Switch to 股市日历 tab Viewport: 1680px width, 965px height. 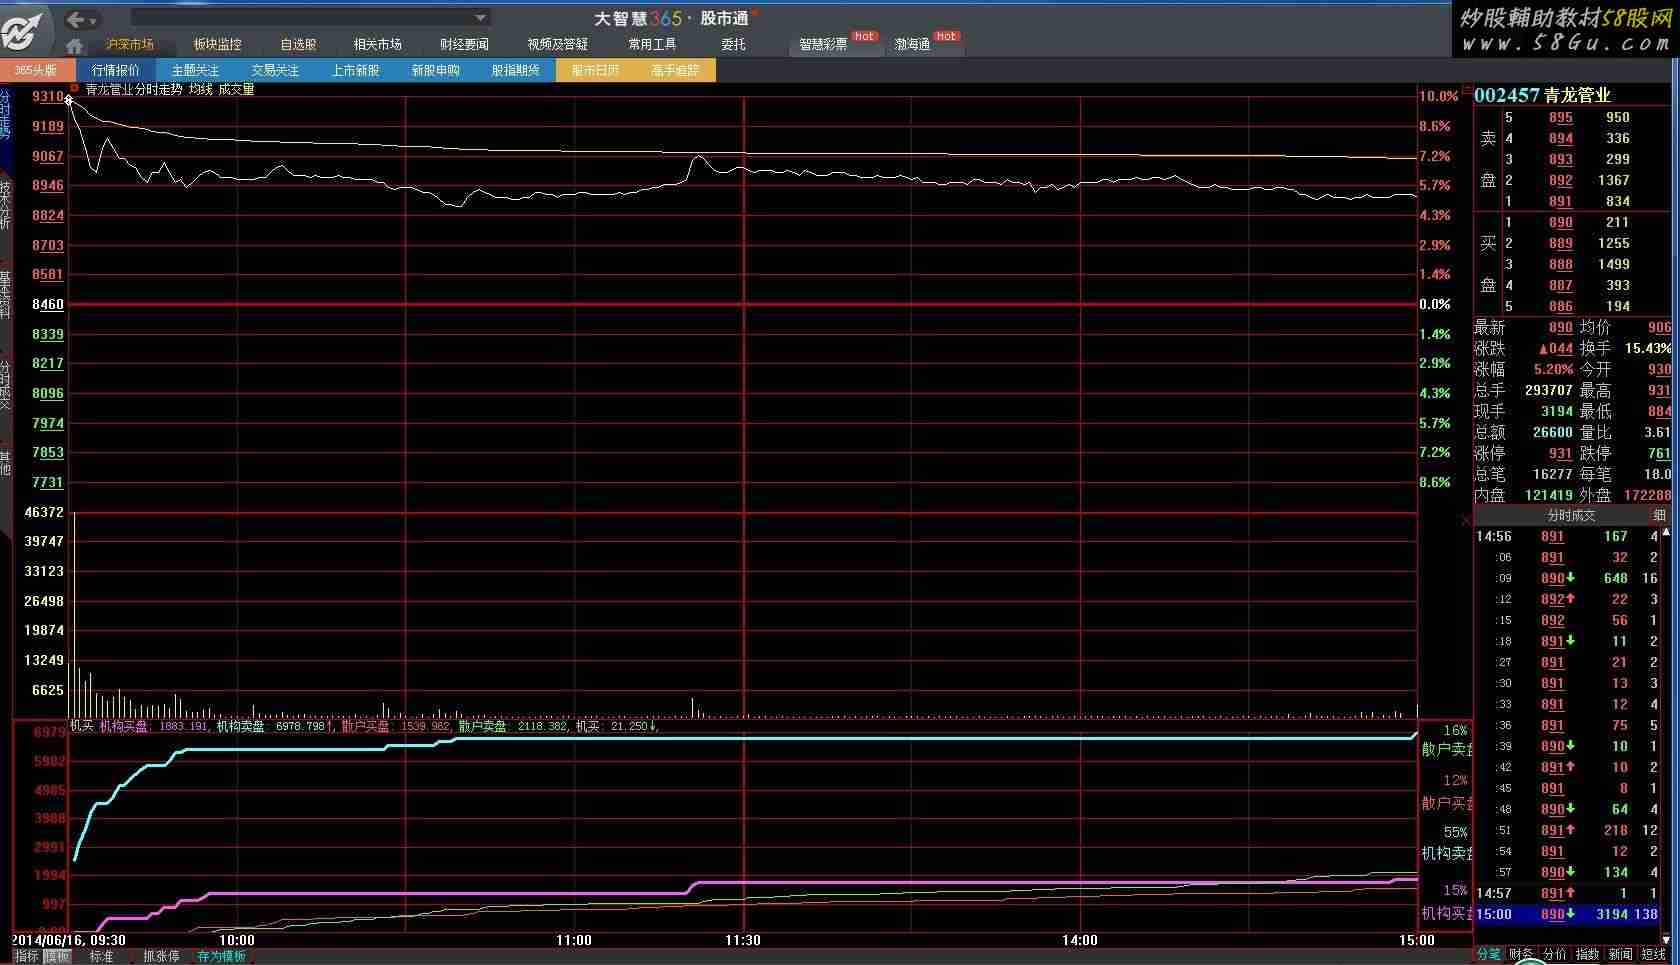pos(595,70)
